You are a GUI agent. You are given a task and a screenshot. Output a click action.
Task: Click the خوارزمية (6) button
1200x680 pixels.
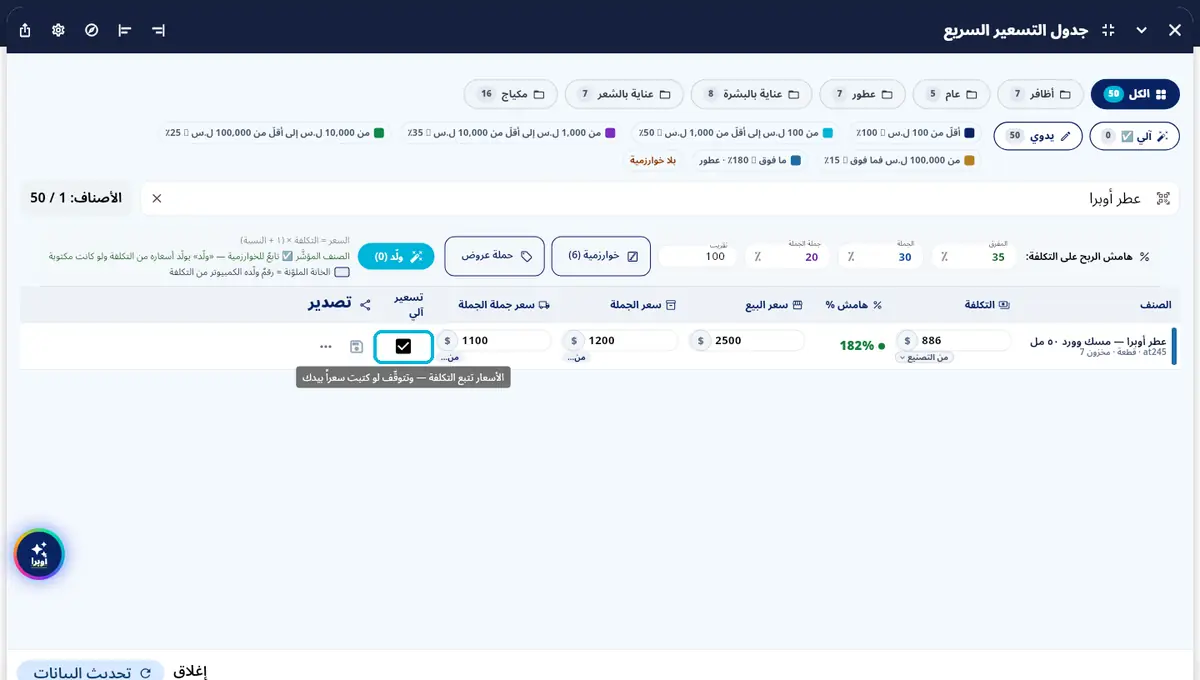(x=601, y=256)
